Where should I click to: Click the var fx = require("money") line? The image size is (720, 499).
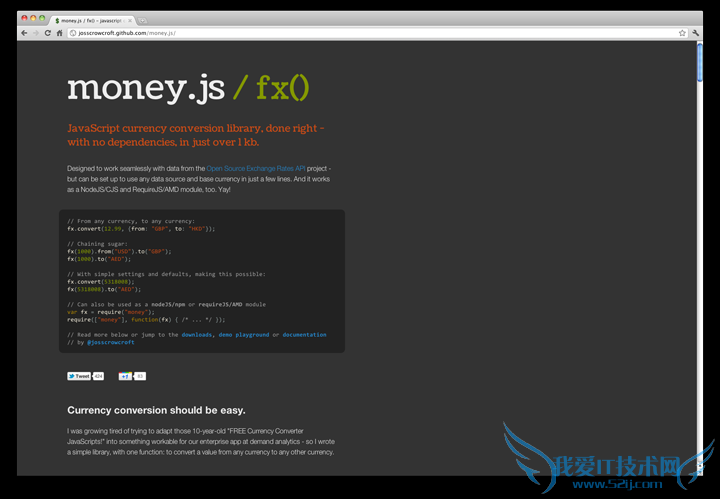point(111,312)
